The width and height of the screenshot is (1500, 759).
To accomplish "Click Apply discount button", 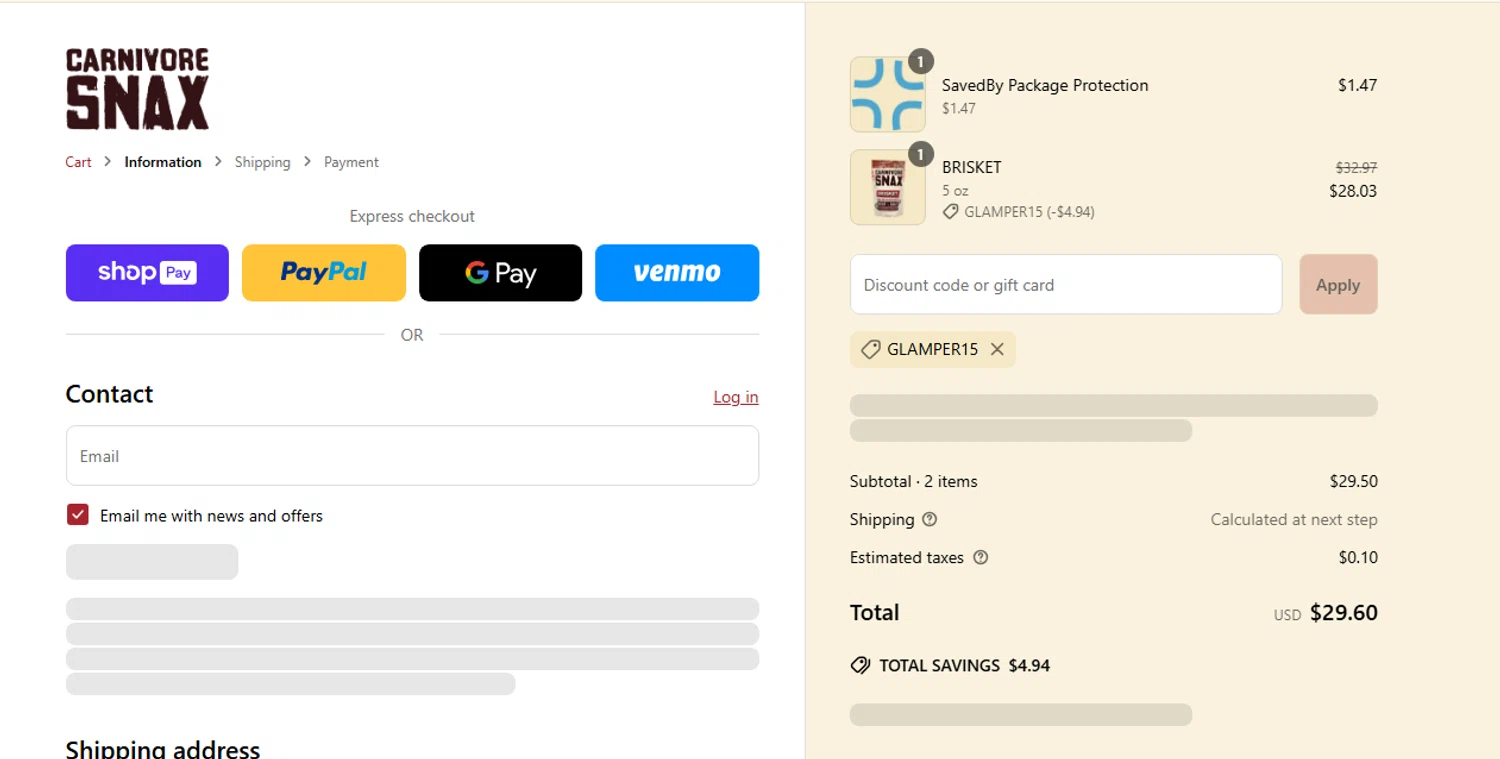I will (x=1338, y=284).
